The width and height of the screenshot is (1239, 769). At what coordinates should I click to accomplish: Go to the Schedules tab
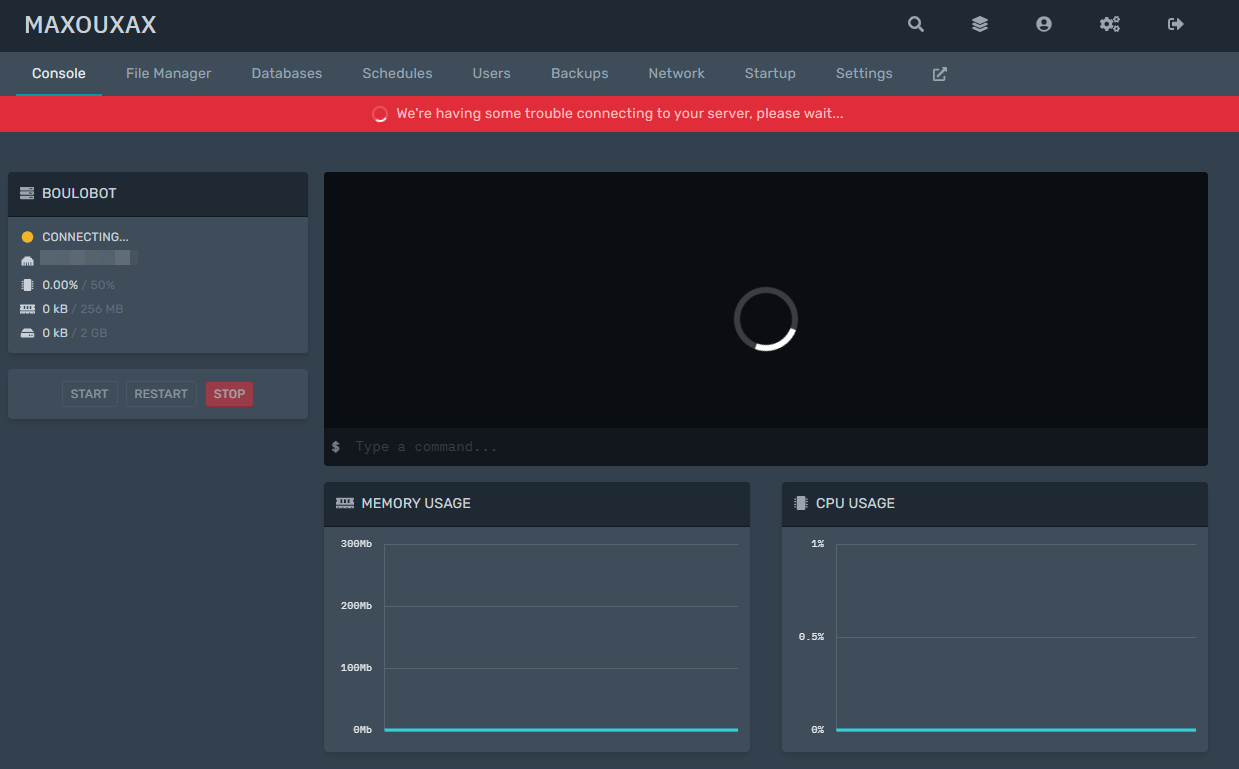pyautogui.click(x=398, y=74)
